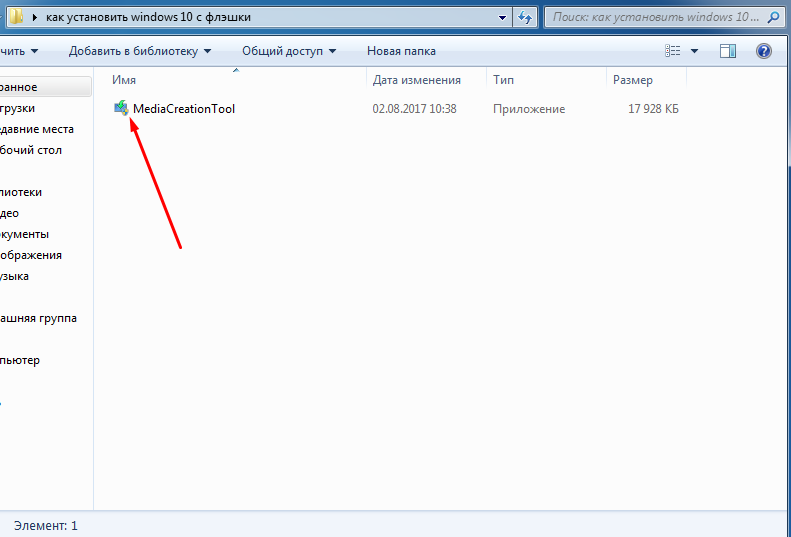Image resolution: width=791 pixels, height=537 pixels.
Task: Open the Упорядочить dropdown arrow
Action: 34,51
